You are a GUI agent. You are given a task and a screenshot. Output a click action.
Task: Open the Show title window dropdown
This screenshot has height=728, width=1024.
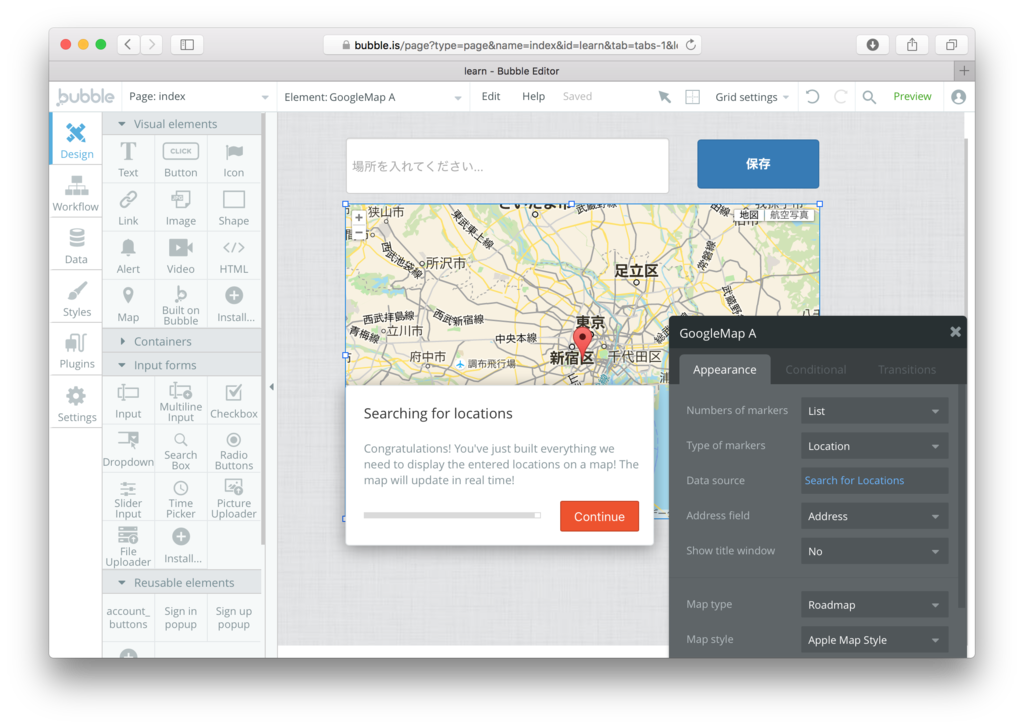(x=874, y=551)
